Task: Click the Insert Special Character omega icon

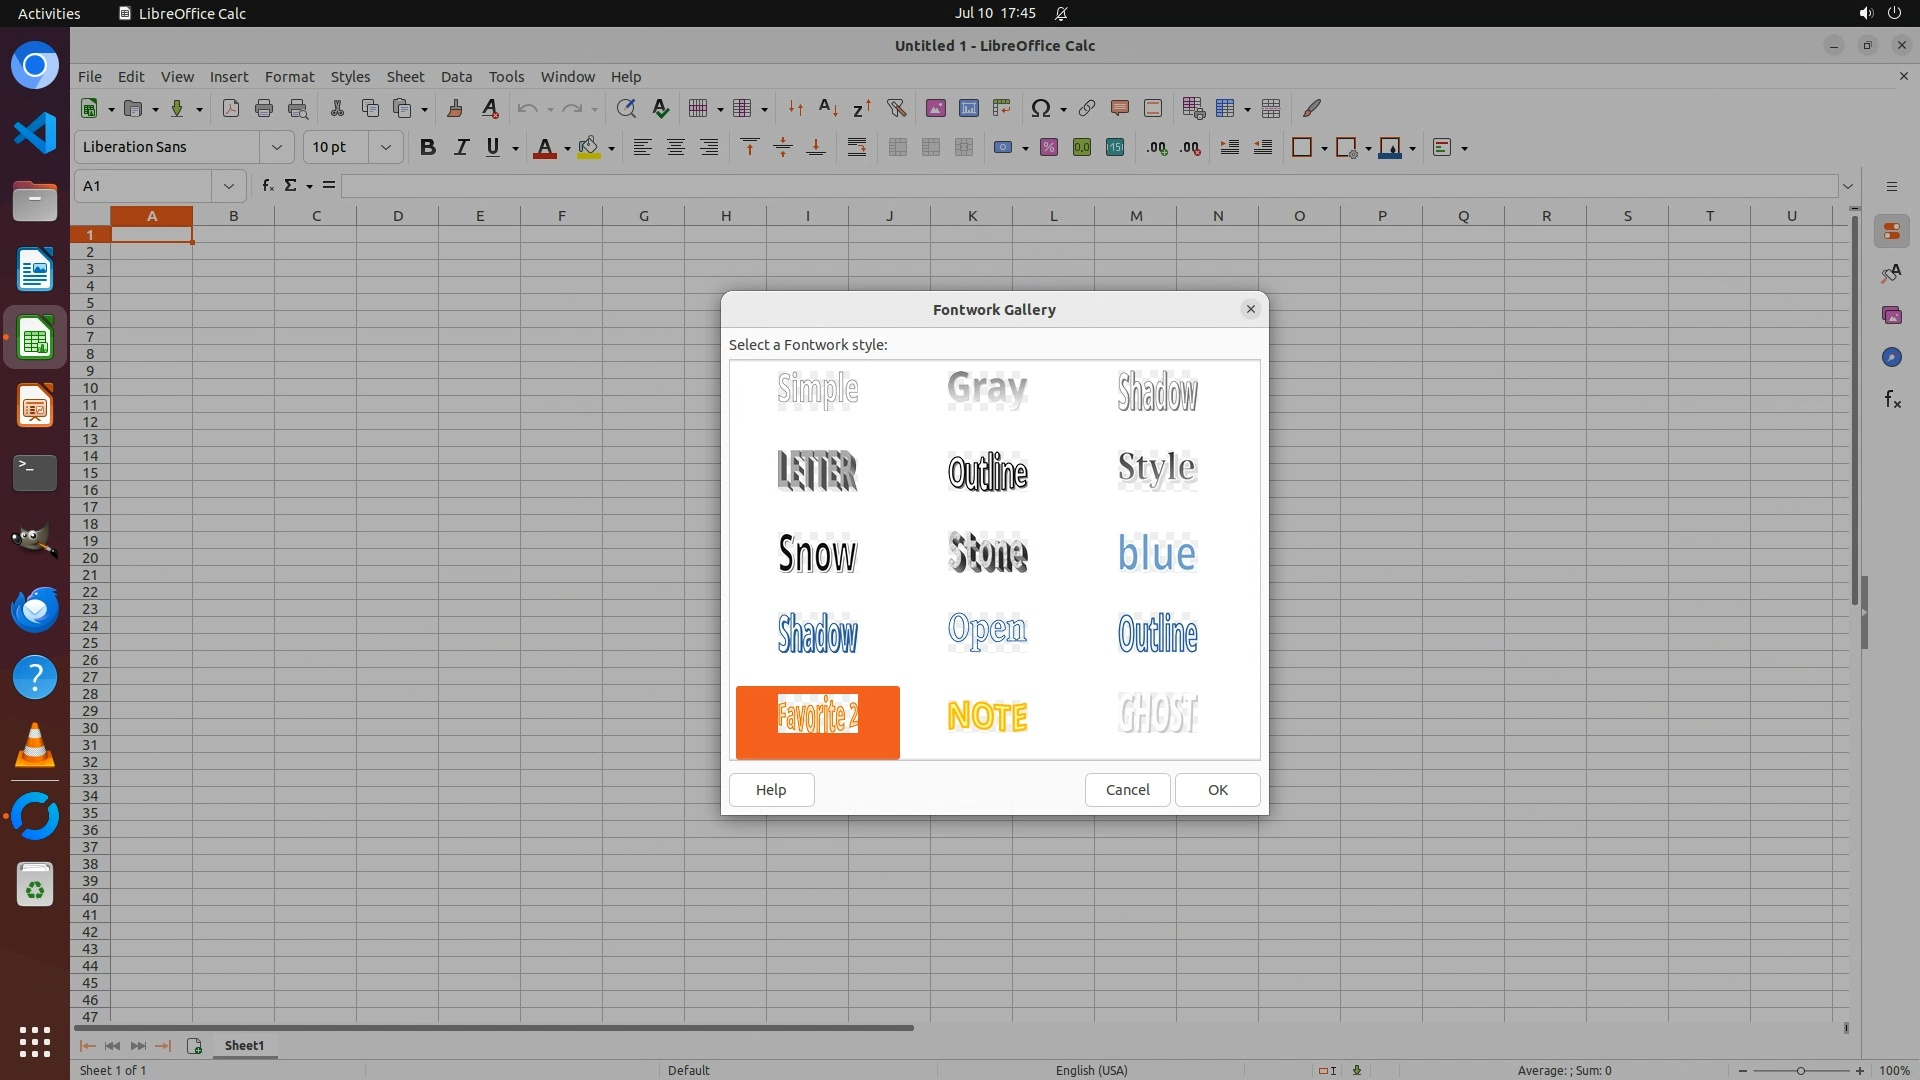Action: point(1040,108)
